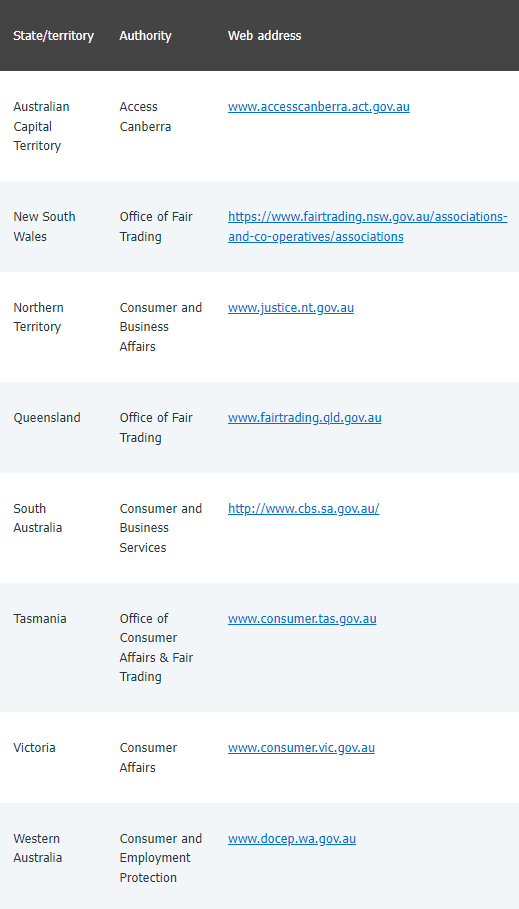Open the www.docep.wa.gov.au link
Viewport: 519px width, 909px height.
[x=292, y=839]
